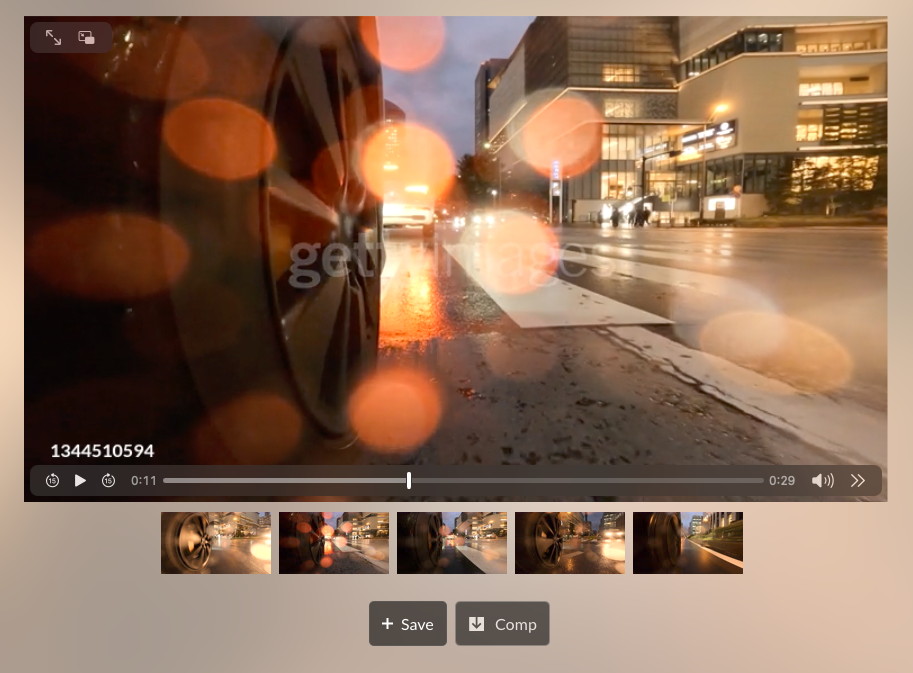913x673 pixels.
Task: Click the 0:29 duration label
Action: click(782, 481)
